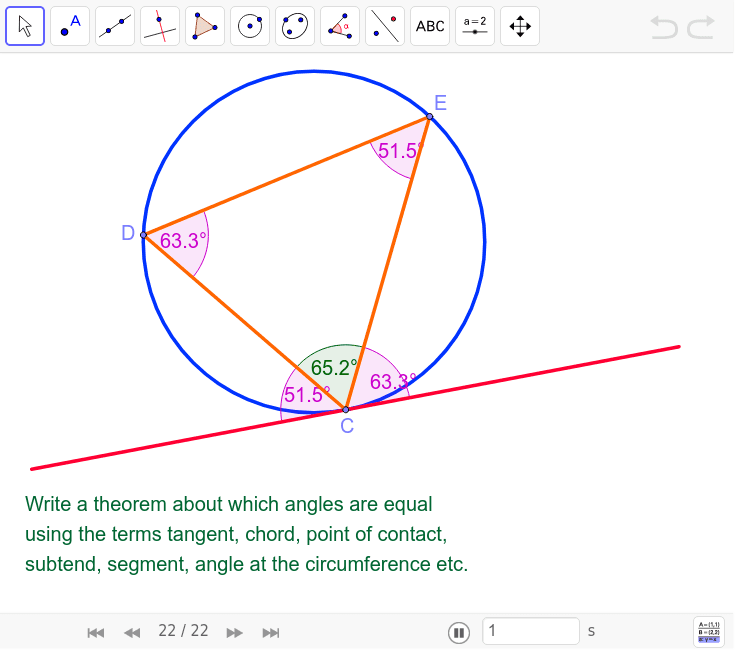Choose the a=2 Slider tool
735x650 pixels.
click(475, 26)
